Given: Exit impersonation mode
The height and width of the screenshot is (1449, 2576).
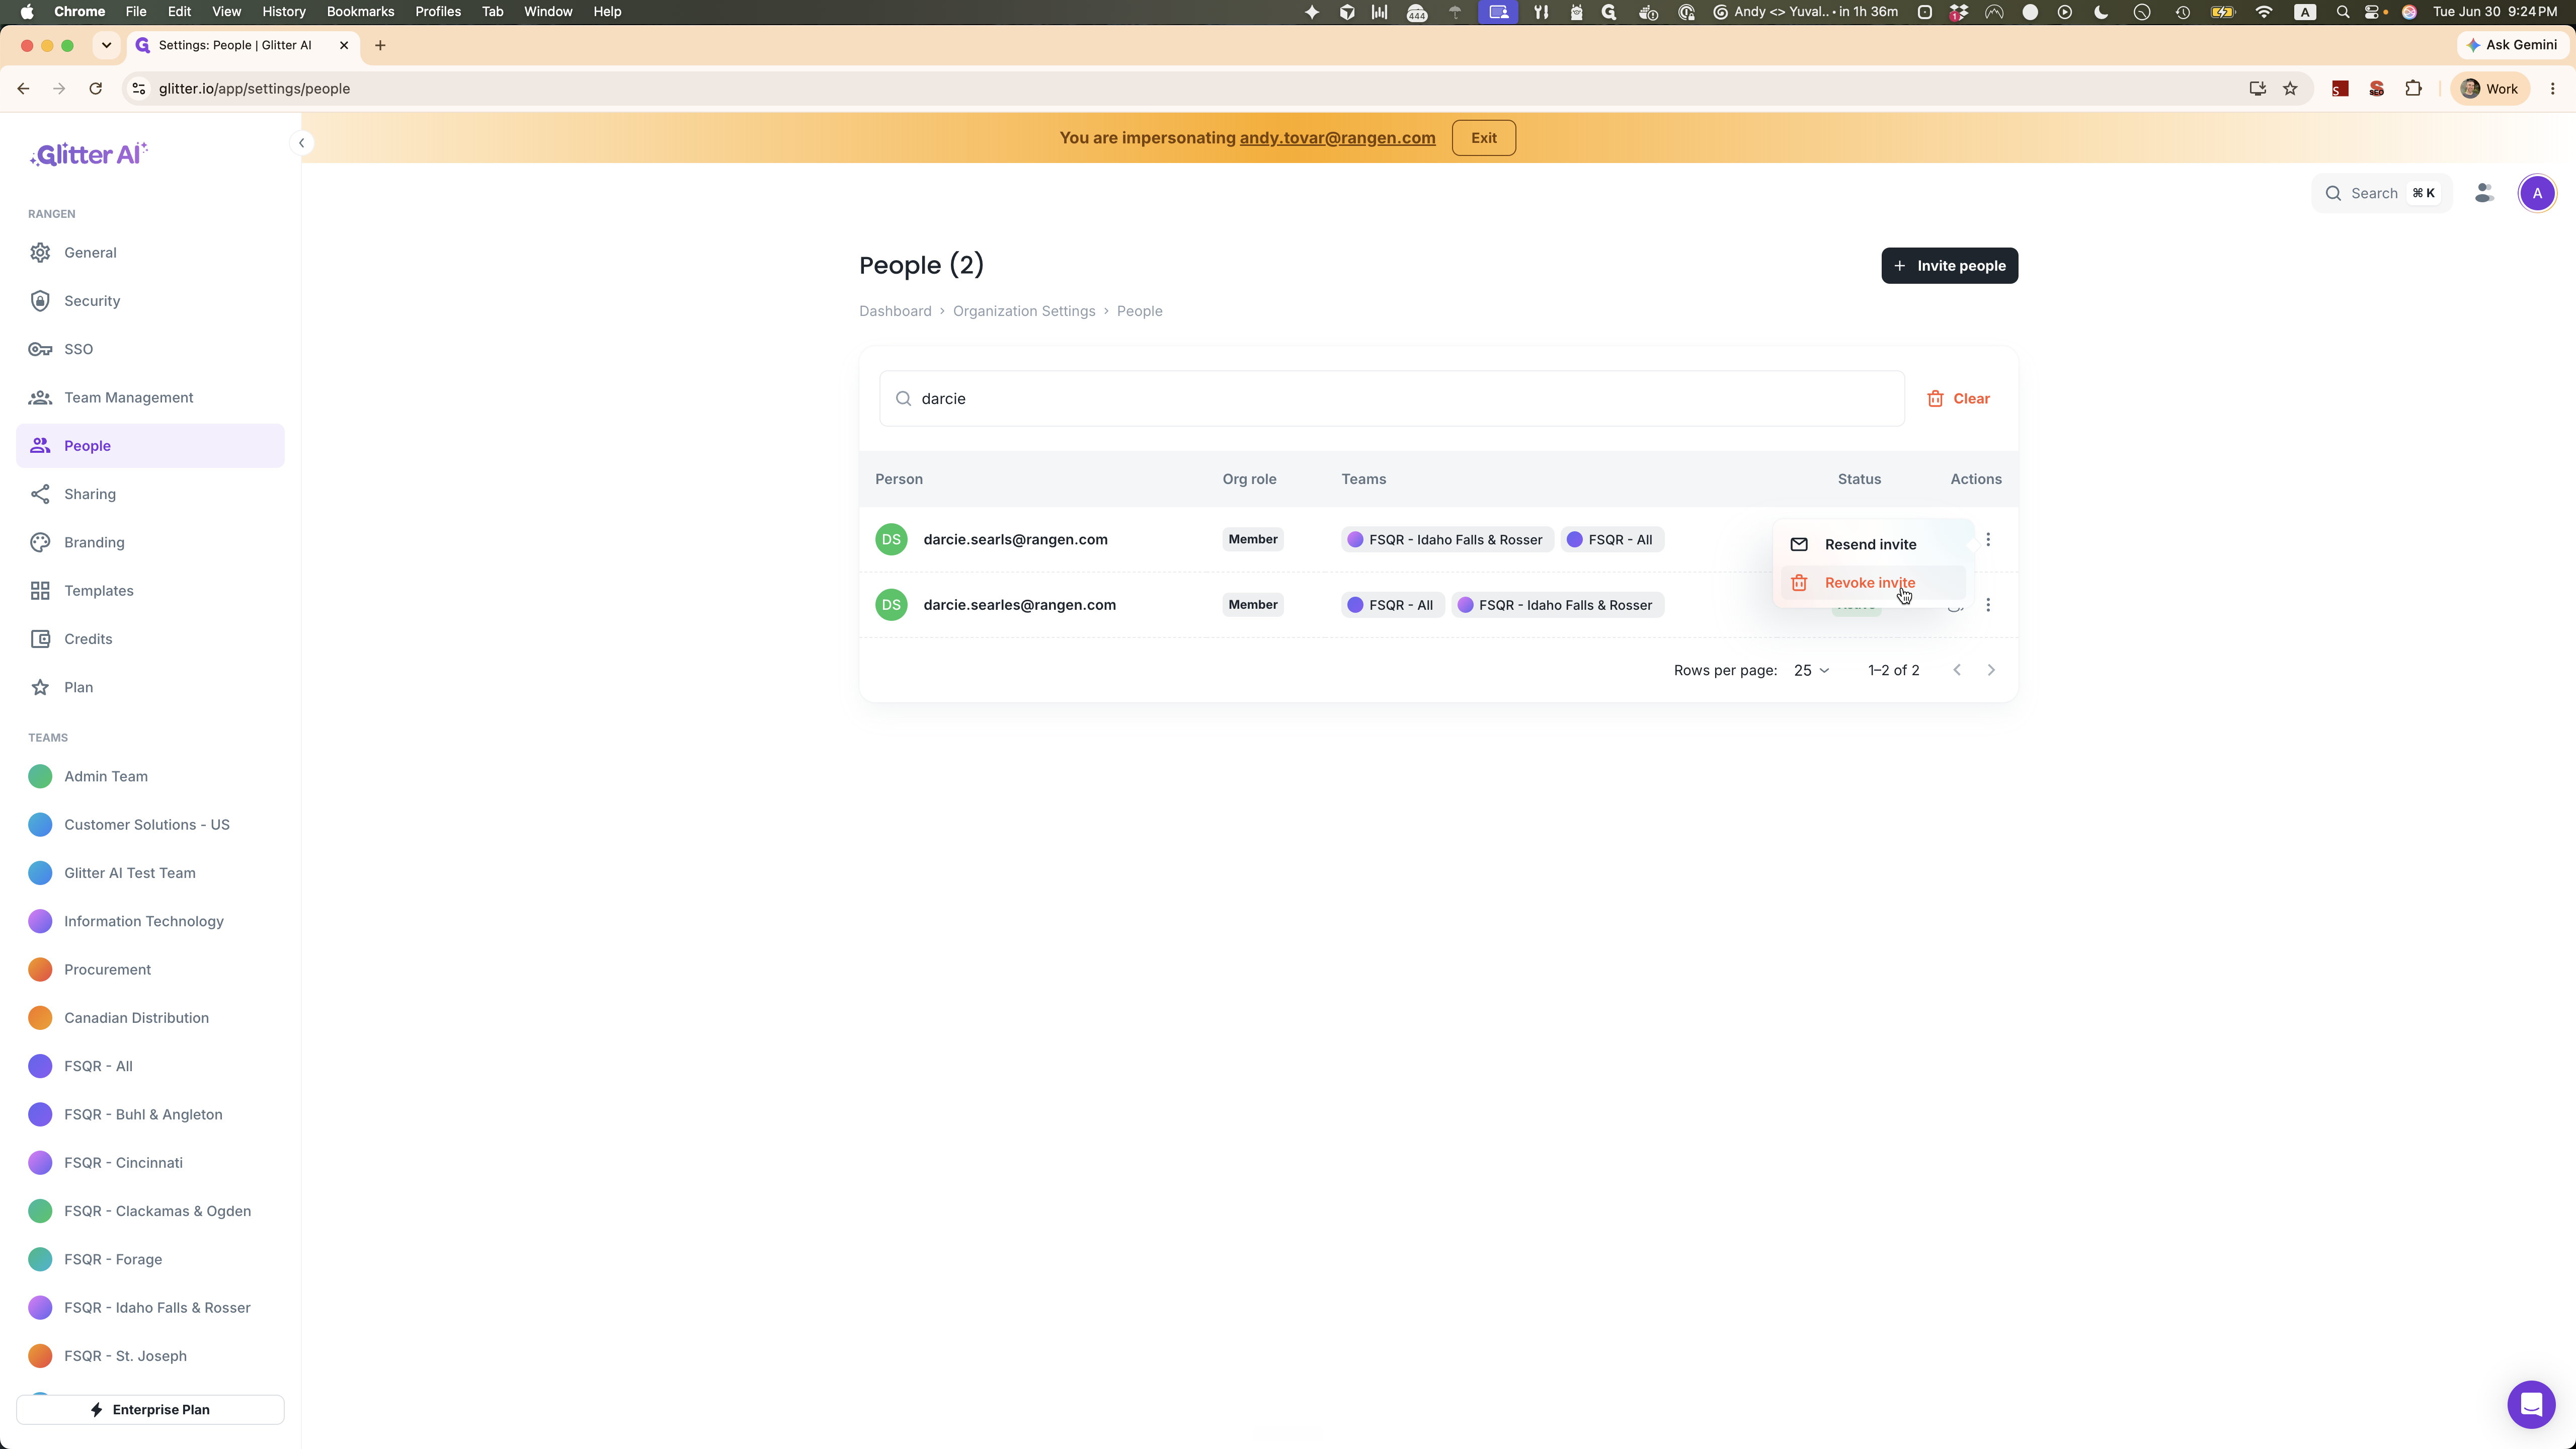Looking at the screenshot, I should click(x=1483, y=138).
